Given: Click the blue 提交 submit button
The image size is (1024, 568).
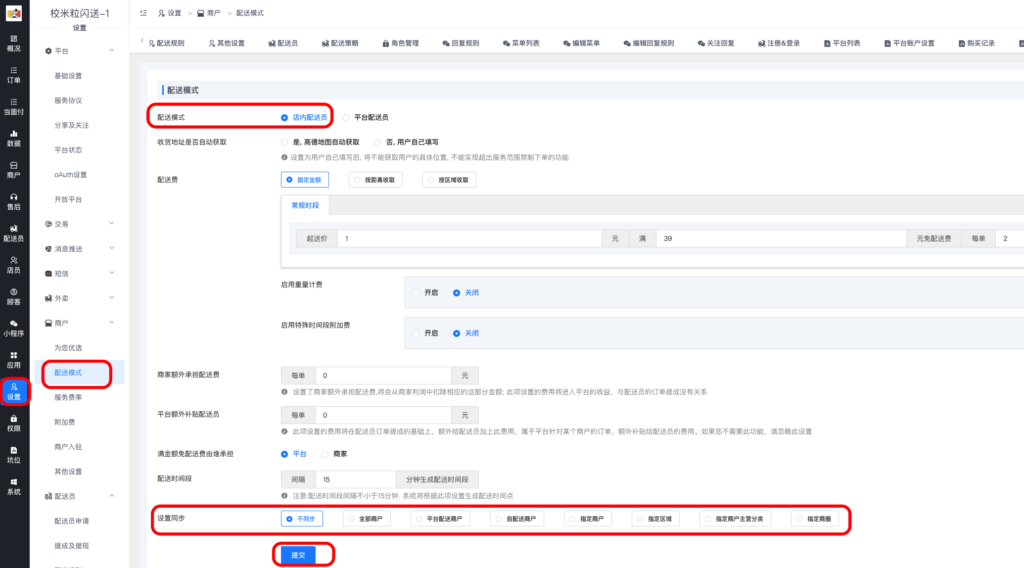Looking at the screenshot, I should click(298, 555).
